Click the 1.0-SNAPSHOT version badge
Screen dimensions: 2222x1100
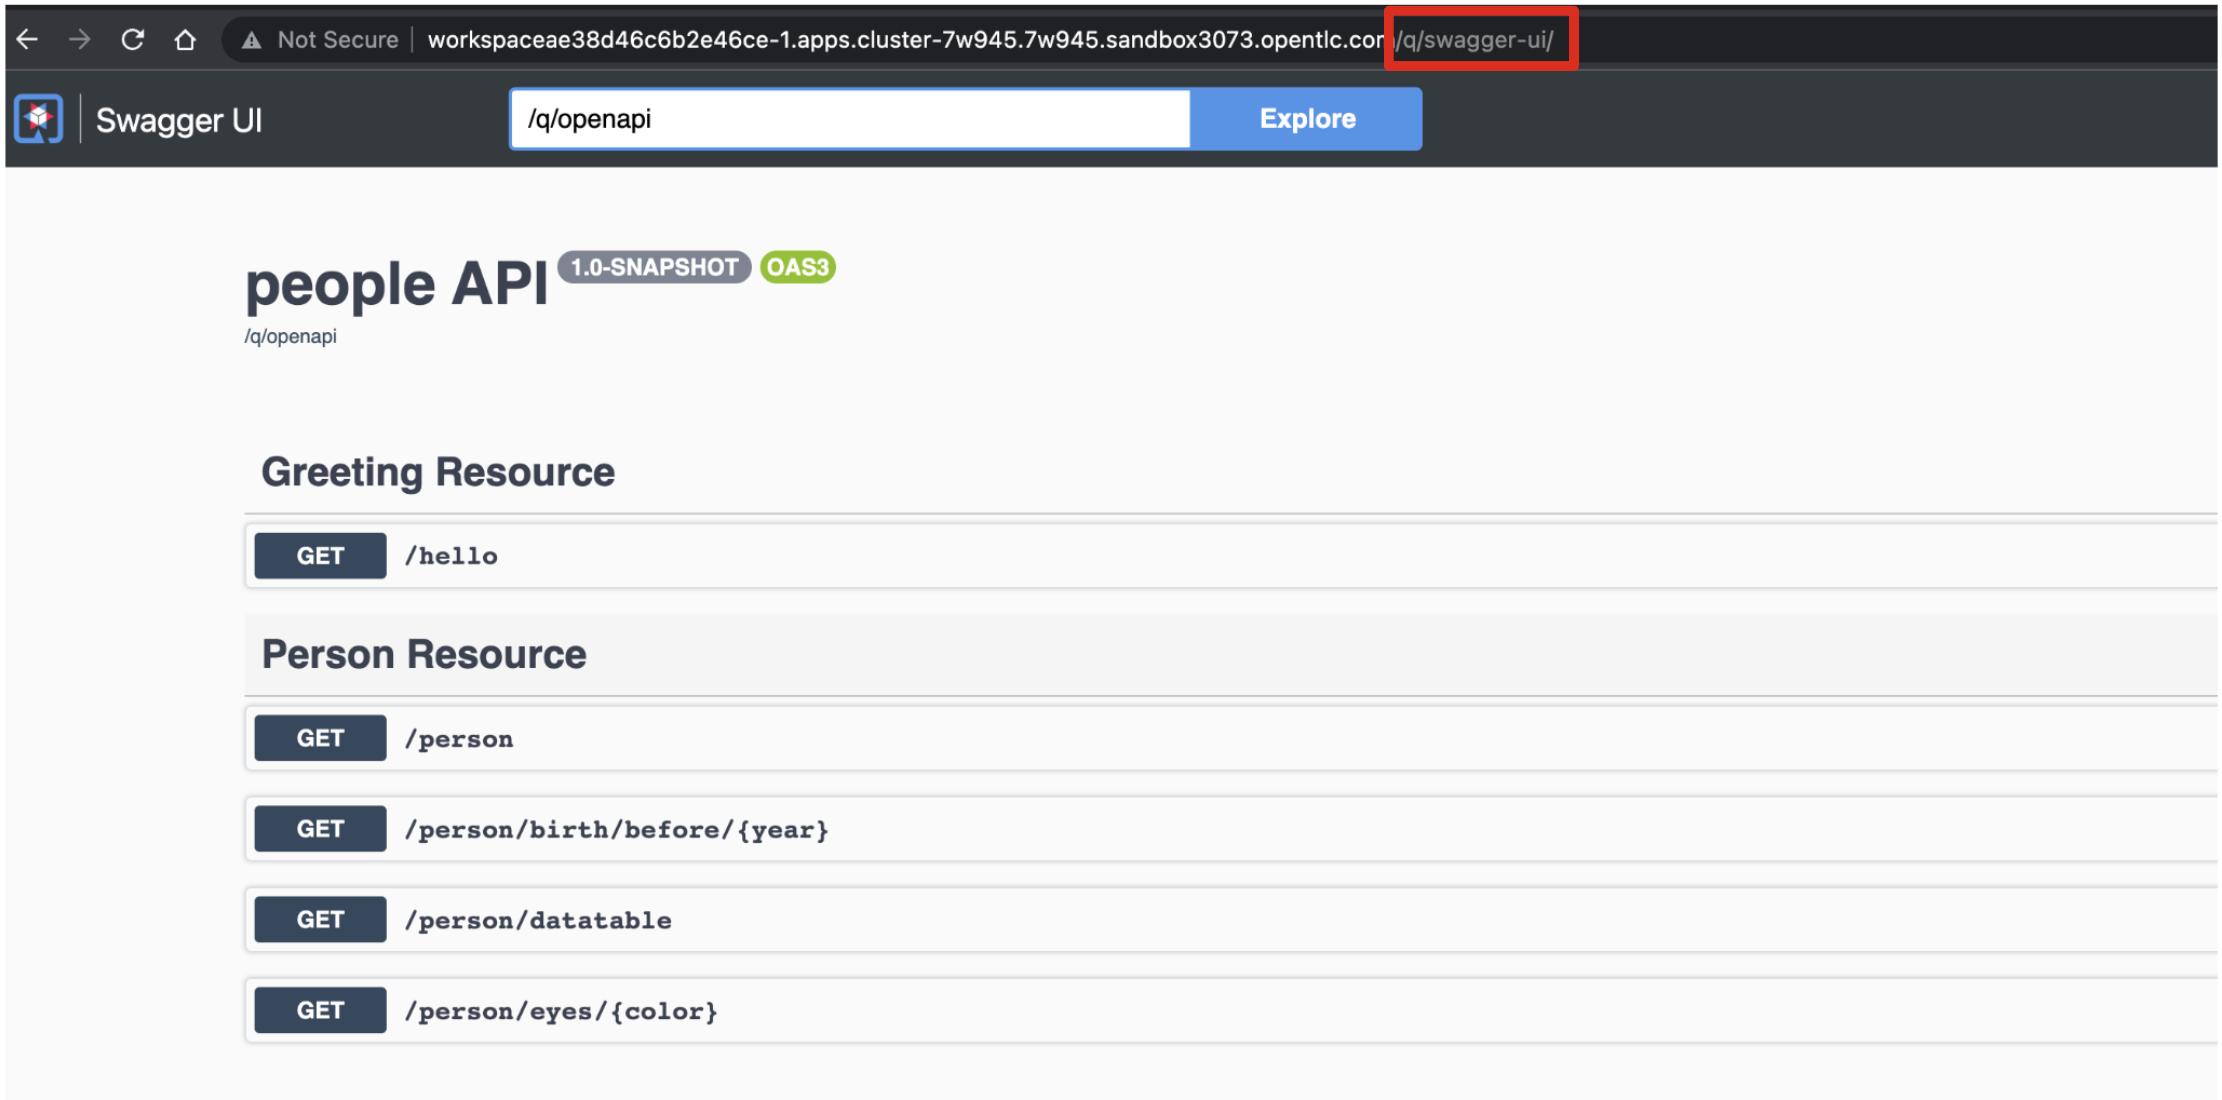tap(654, 267)
